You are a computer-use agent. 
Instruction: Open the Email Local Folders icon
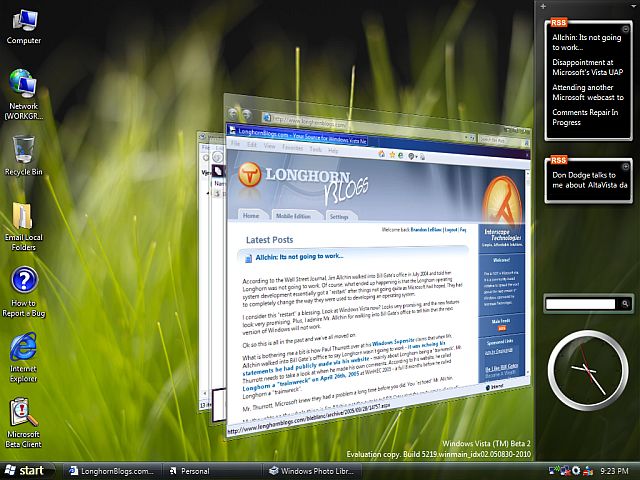coord(23,218)
